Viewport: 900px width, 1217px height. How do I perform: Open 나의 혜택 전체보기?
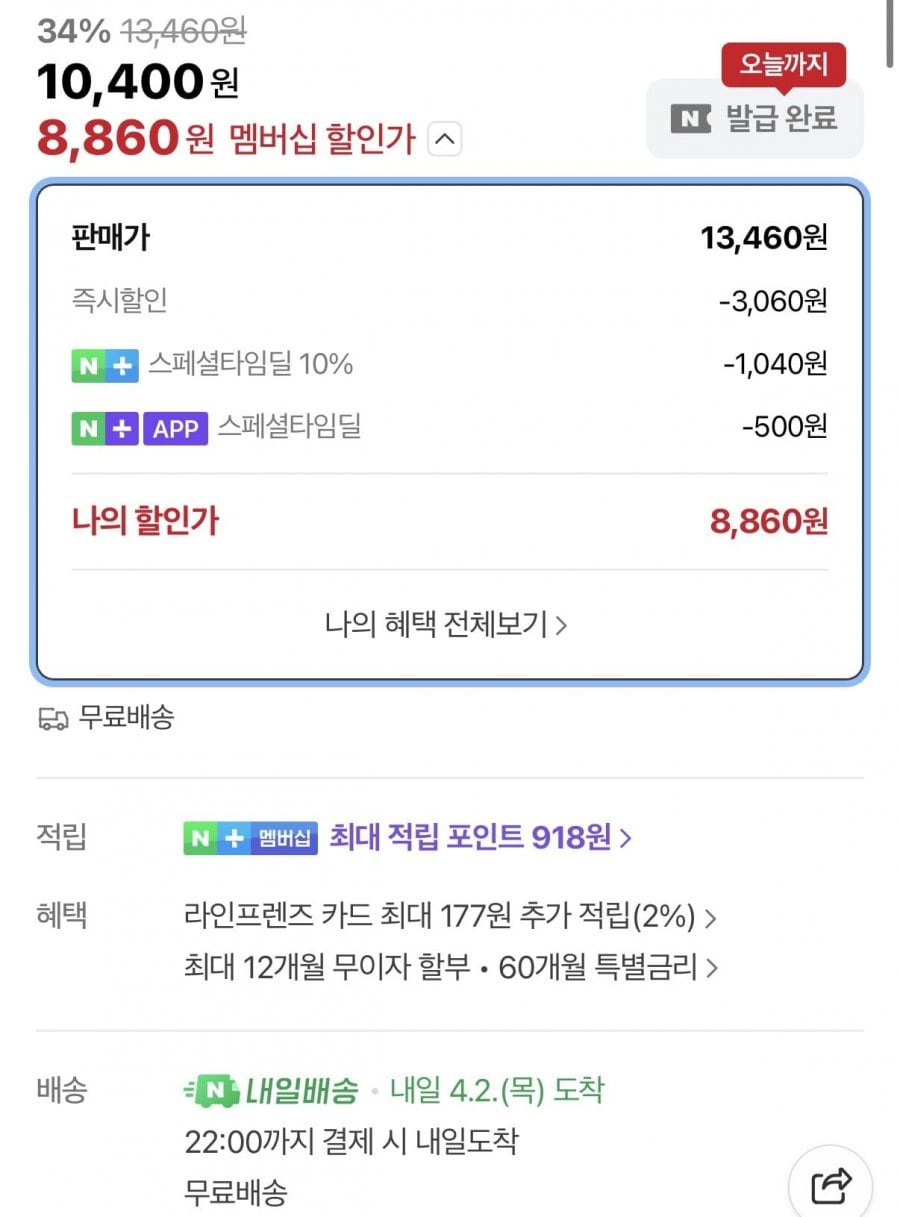point(446,625)
